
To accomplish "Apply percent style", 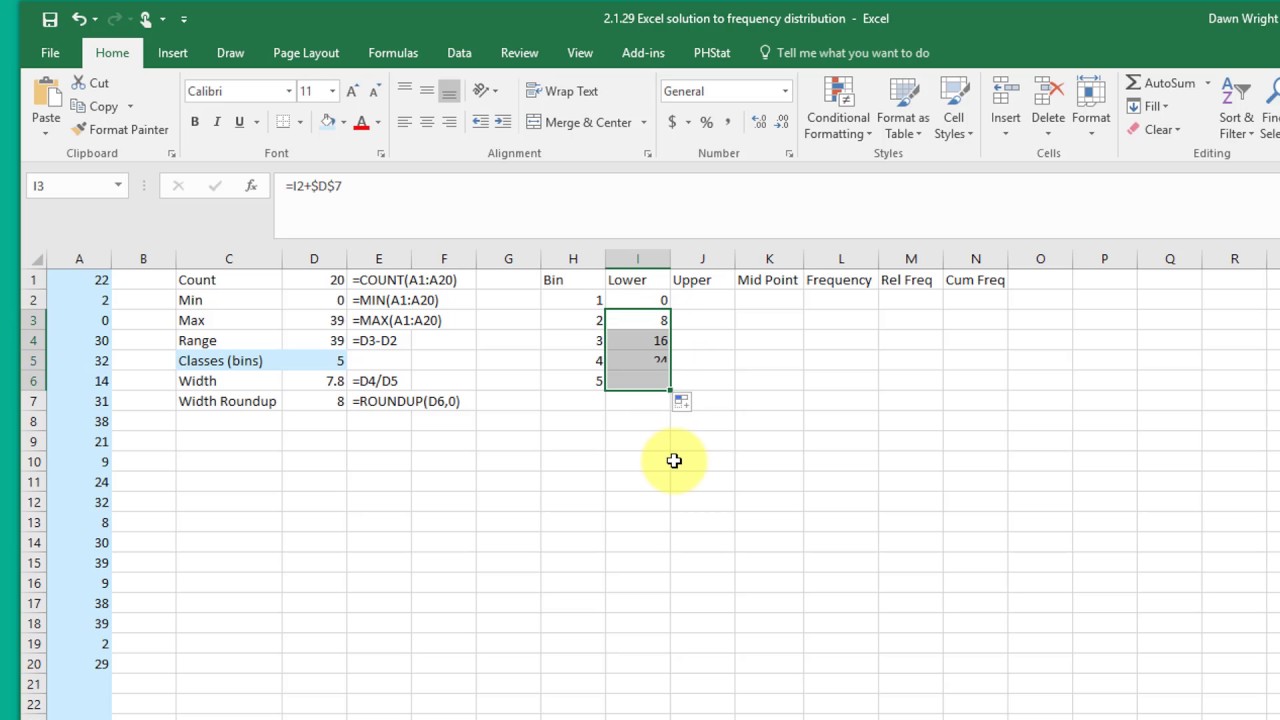I will 706,122.
